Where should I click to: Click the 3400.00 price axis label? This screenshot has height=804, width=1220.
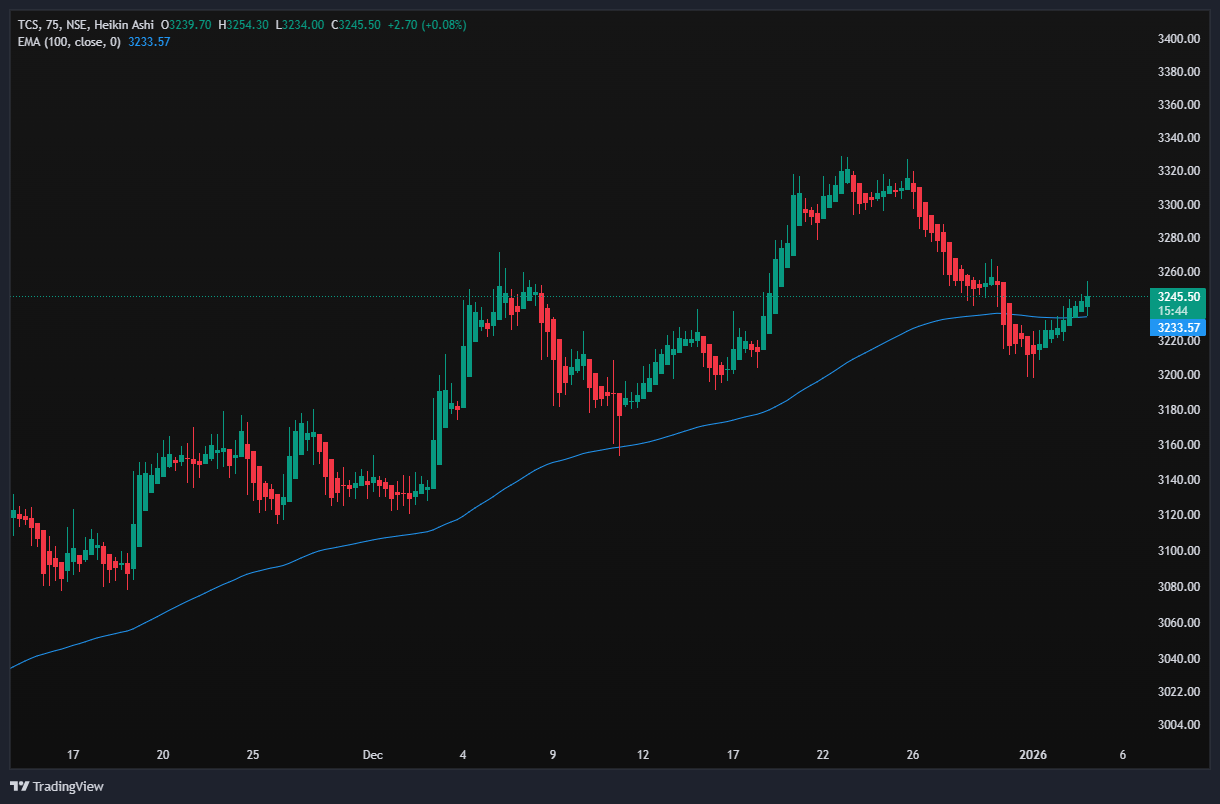tap(1177, 39)
